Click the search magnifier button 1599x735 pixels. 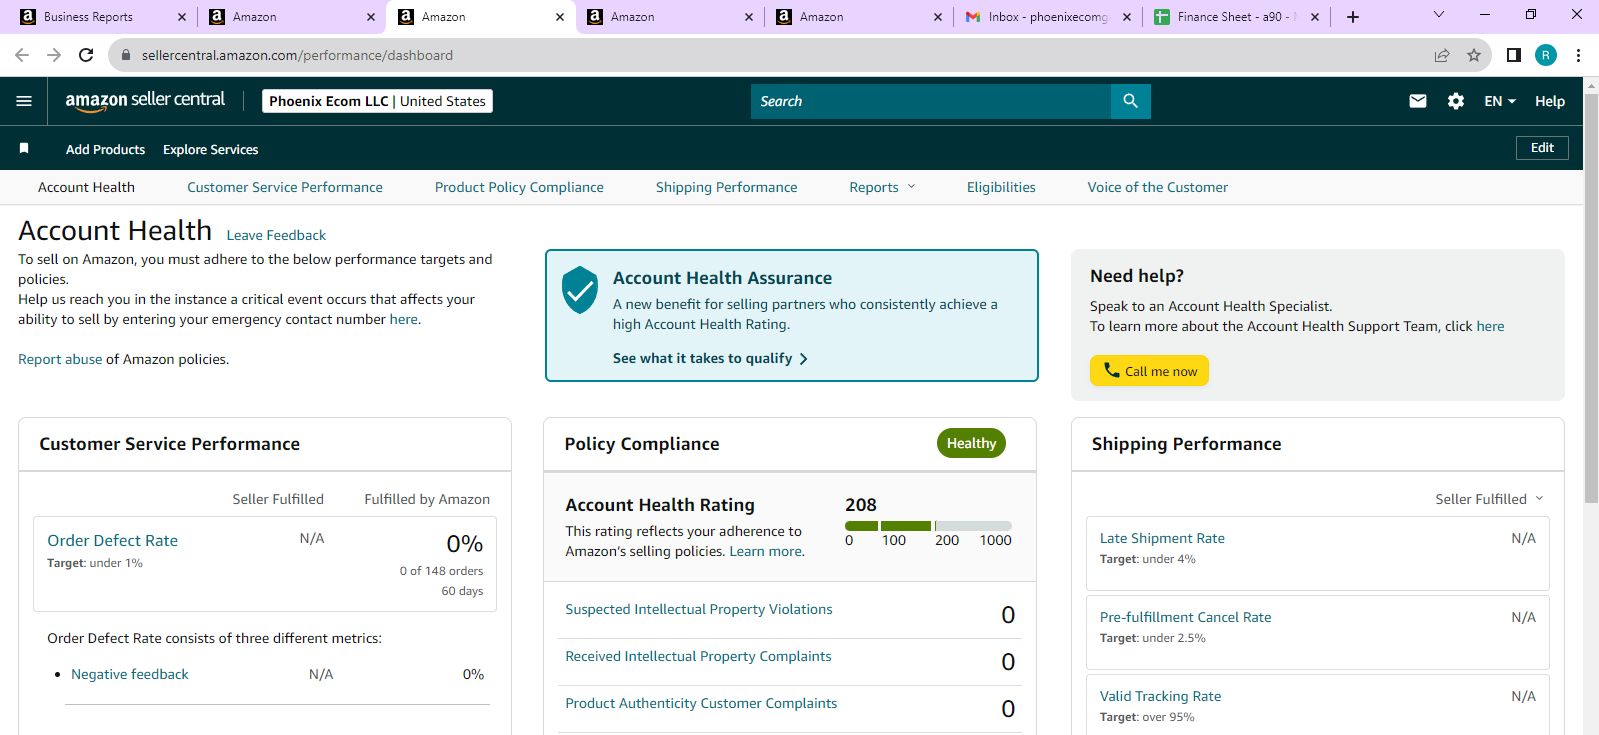pos(1130,101)
